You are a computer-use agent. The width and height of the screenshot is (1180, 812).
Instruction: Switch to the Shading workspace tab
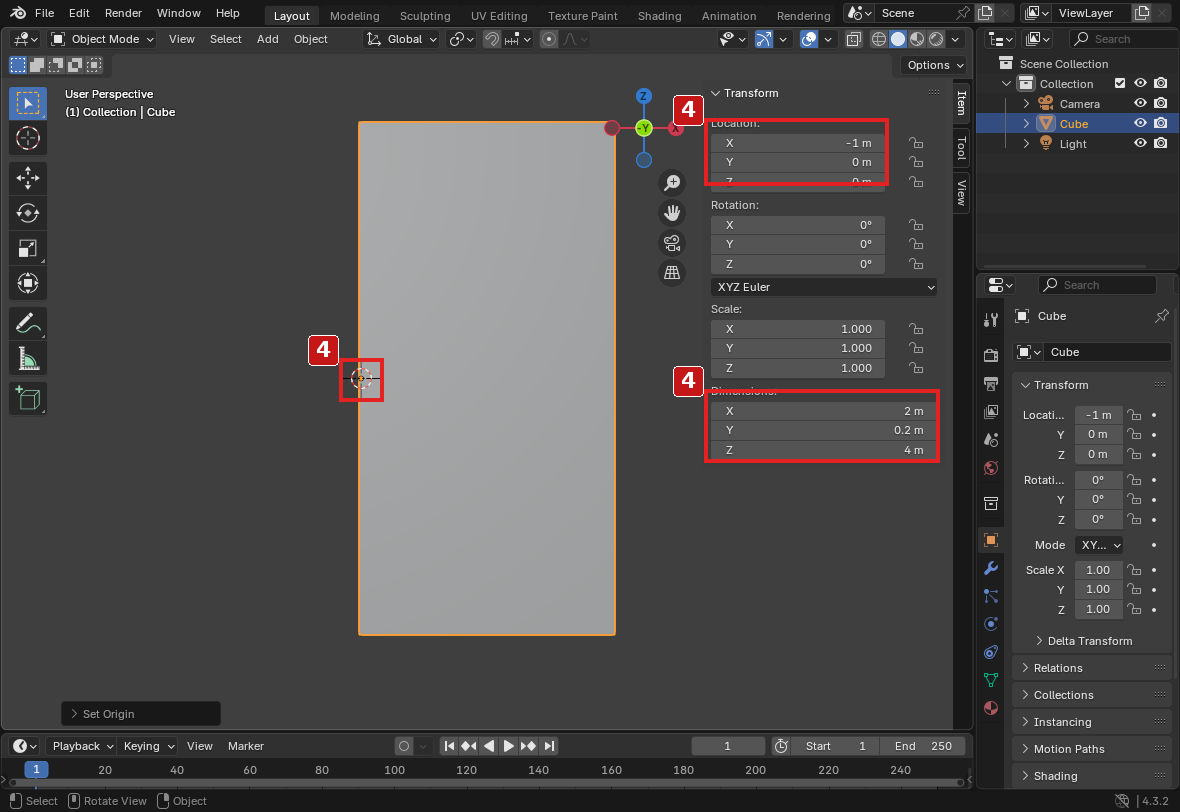pyautogui.click(x=659, y=15)
